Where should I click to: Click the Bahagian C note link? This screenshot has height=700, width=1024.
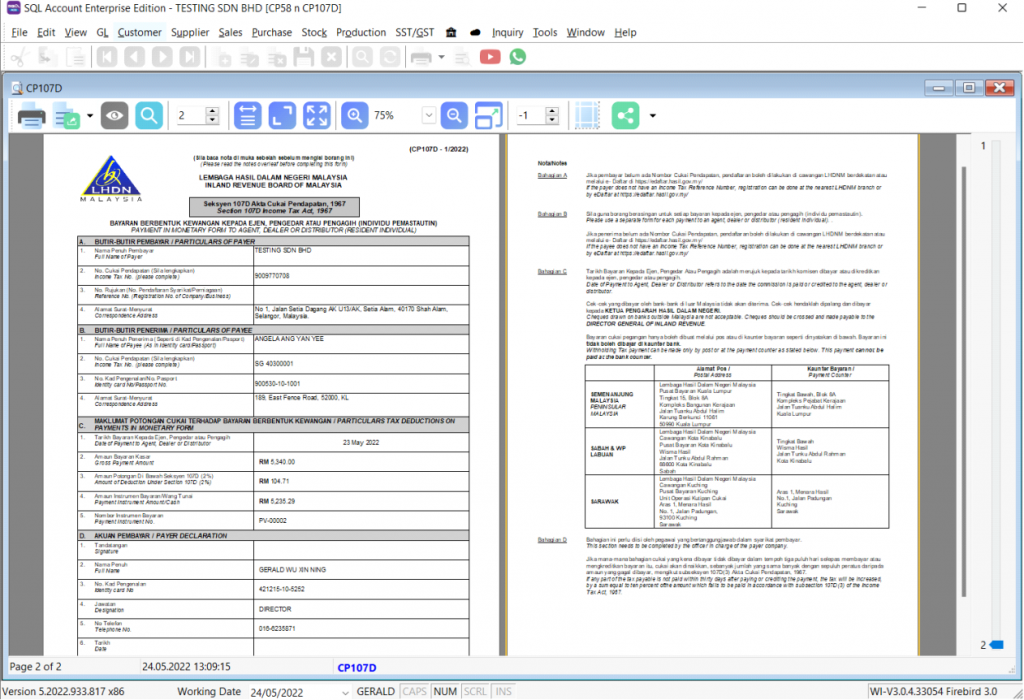552,272
